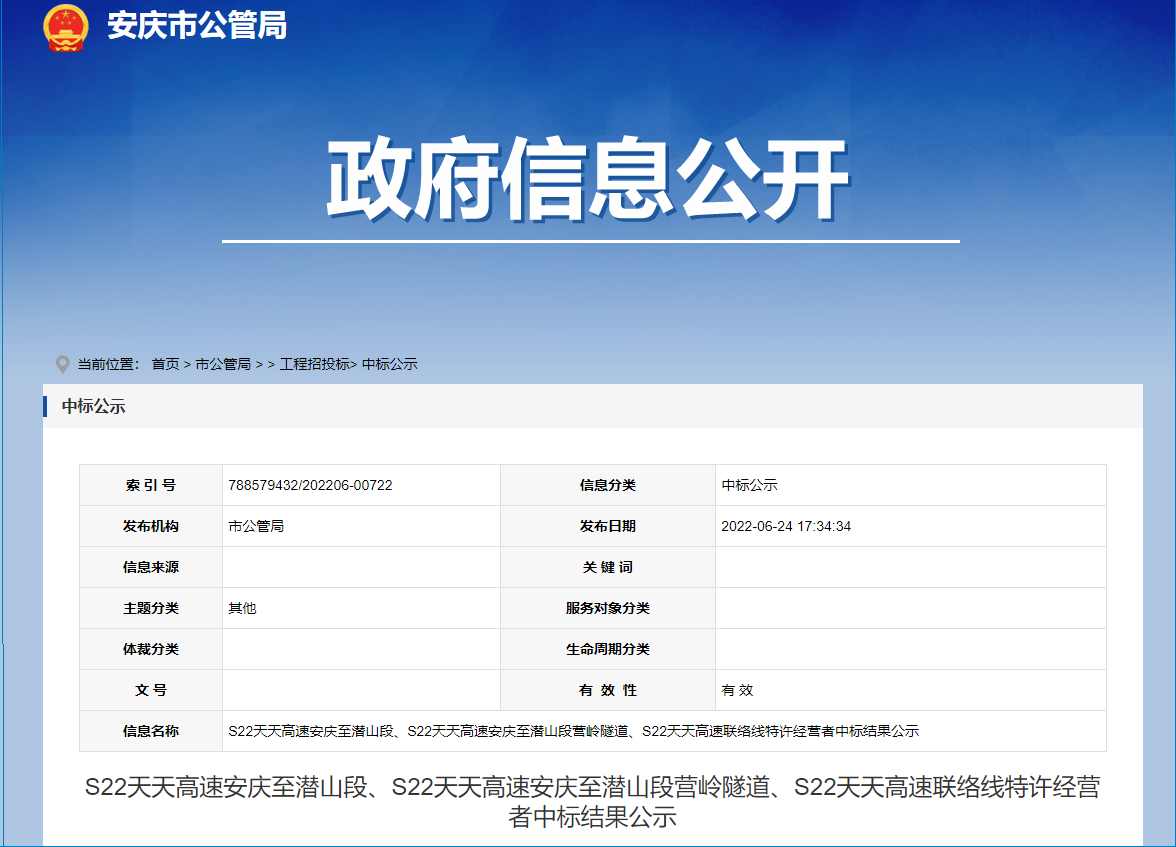Click the publish date 2022-06-24 17:34:34

tap(786, 526)
